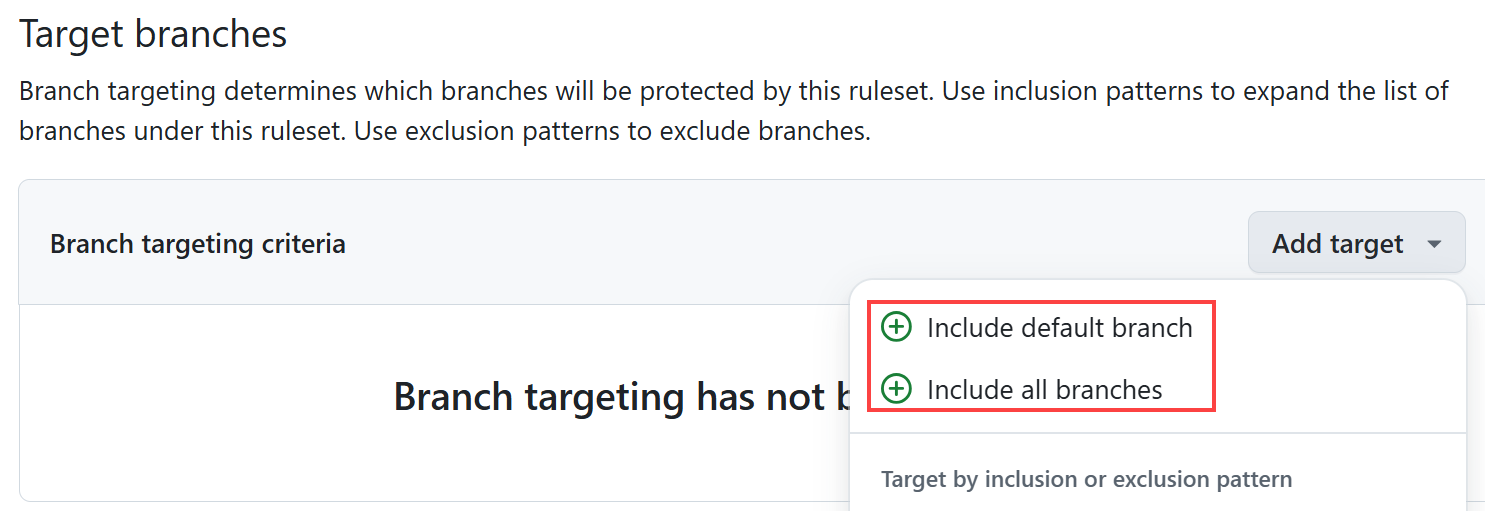Viewport: 1485px width, 511px height.
Task: Click the plus icon beside Include all branches
Action: coord(896,389)
